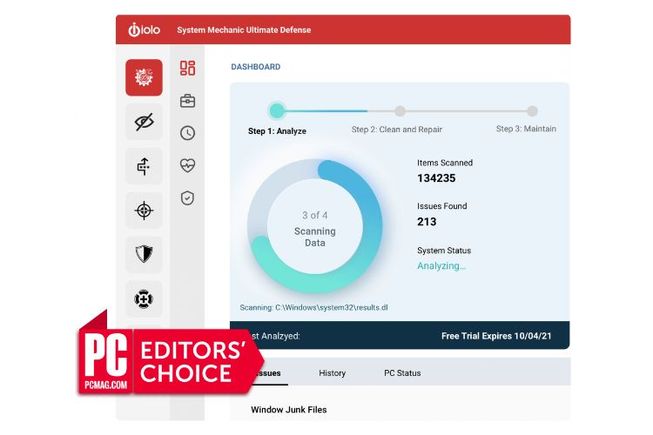The height and width of the screenshot is (435, 653).
Task: Open the shield checkmark security icon
Action: (187, 198)
